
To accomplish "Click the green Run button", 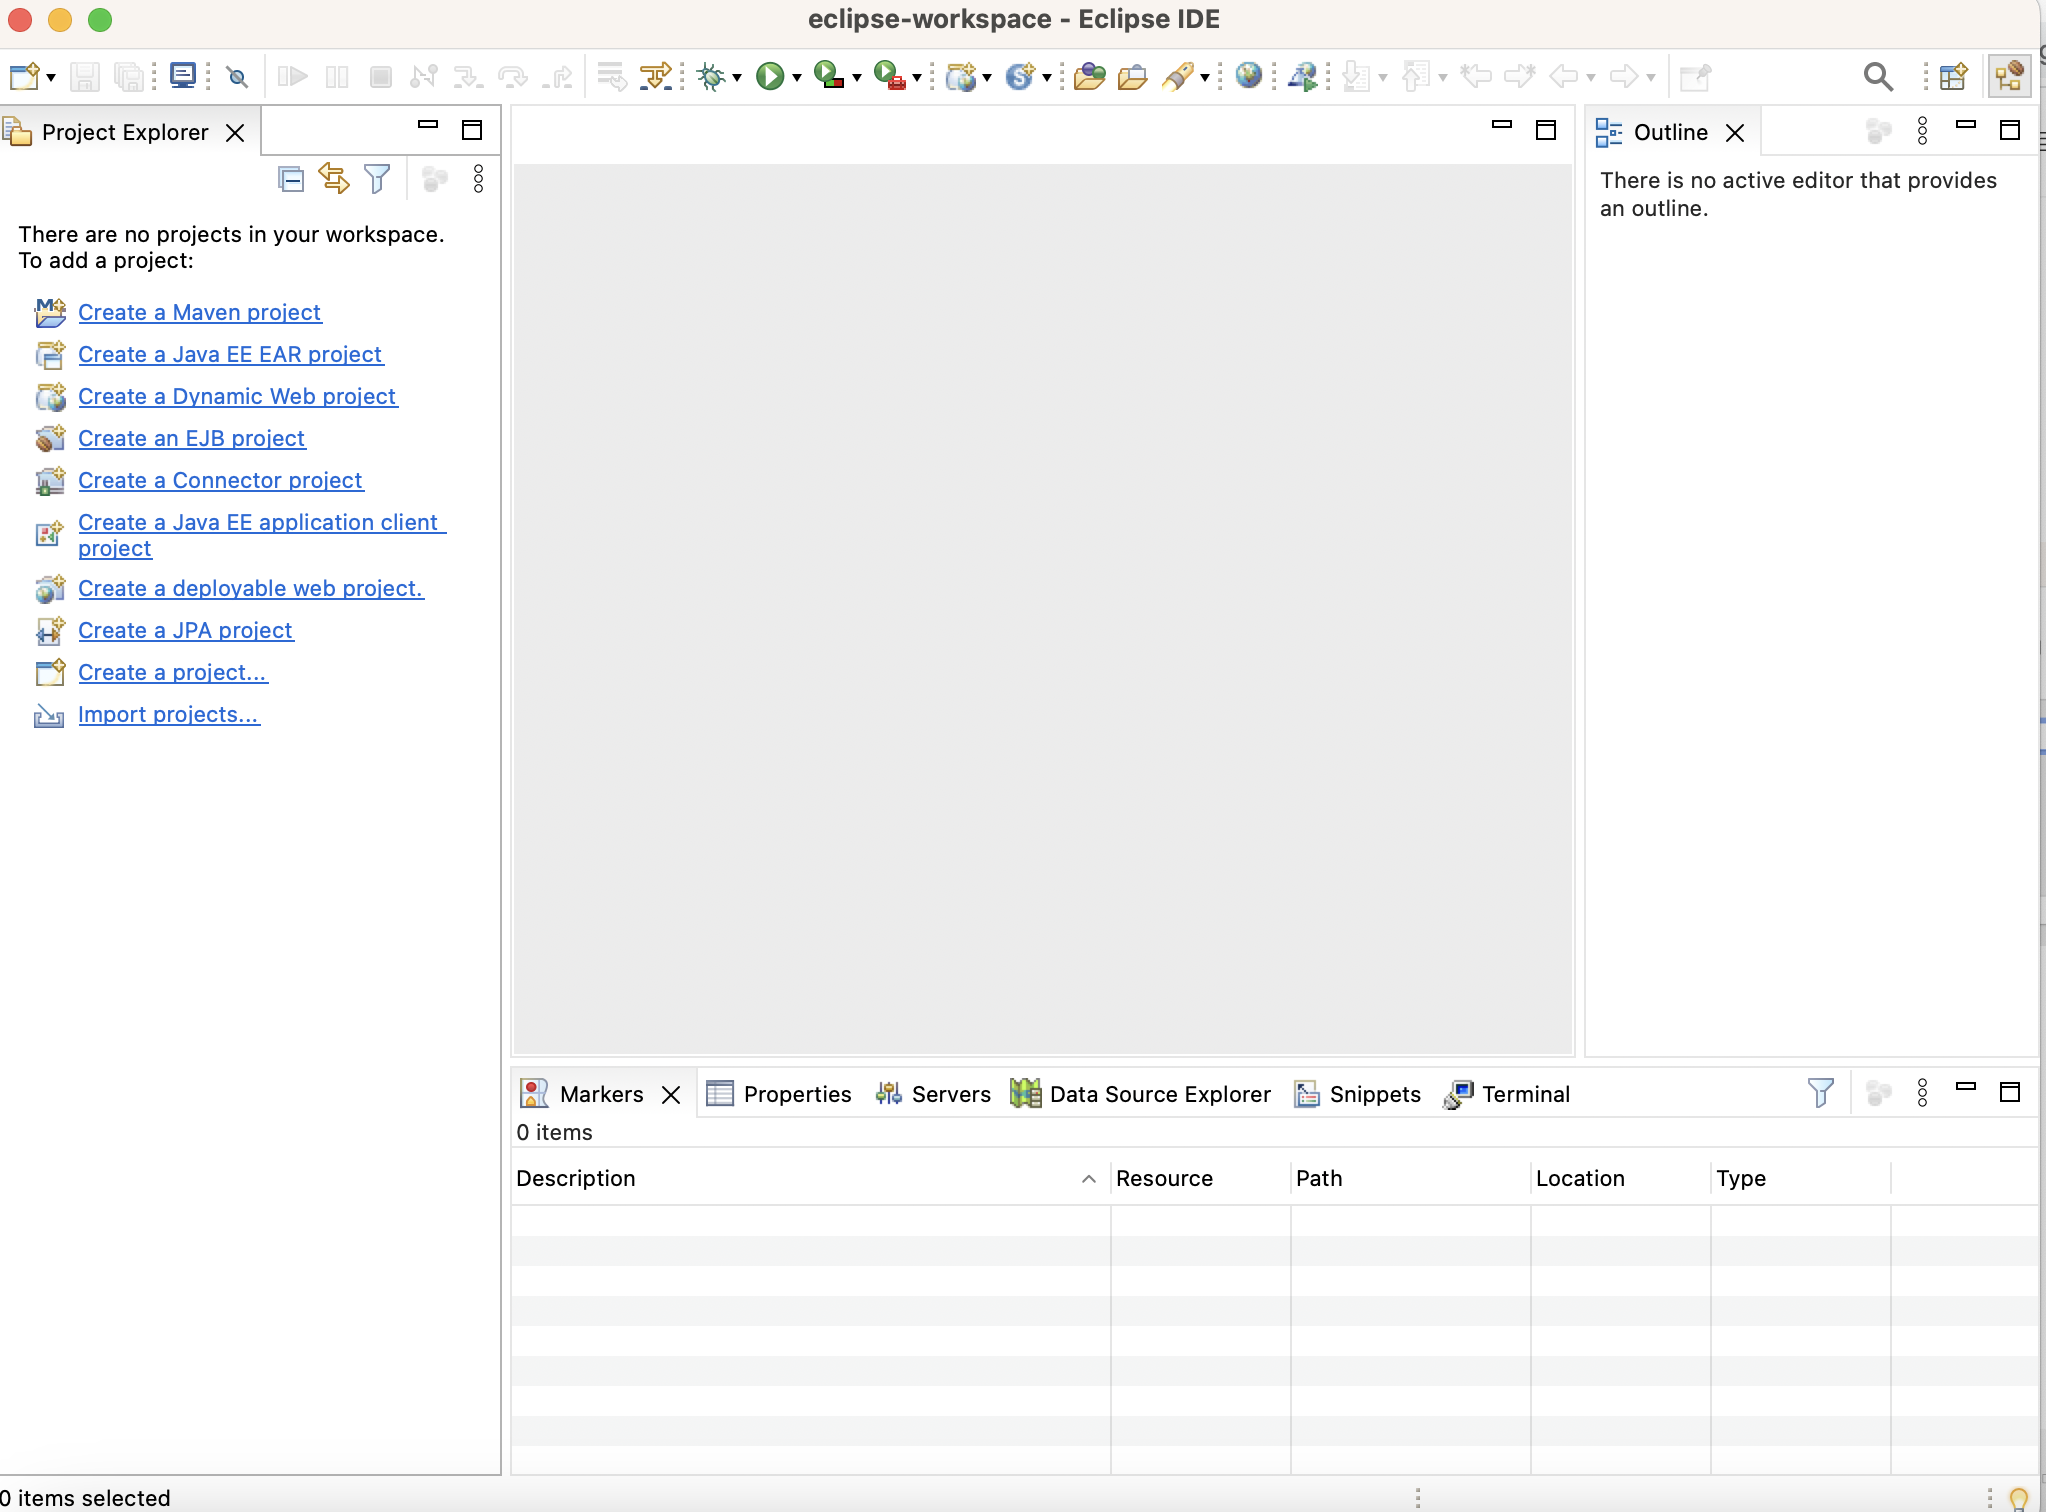I will tap(770, 76).
